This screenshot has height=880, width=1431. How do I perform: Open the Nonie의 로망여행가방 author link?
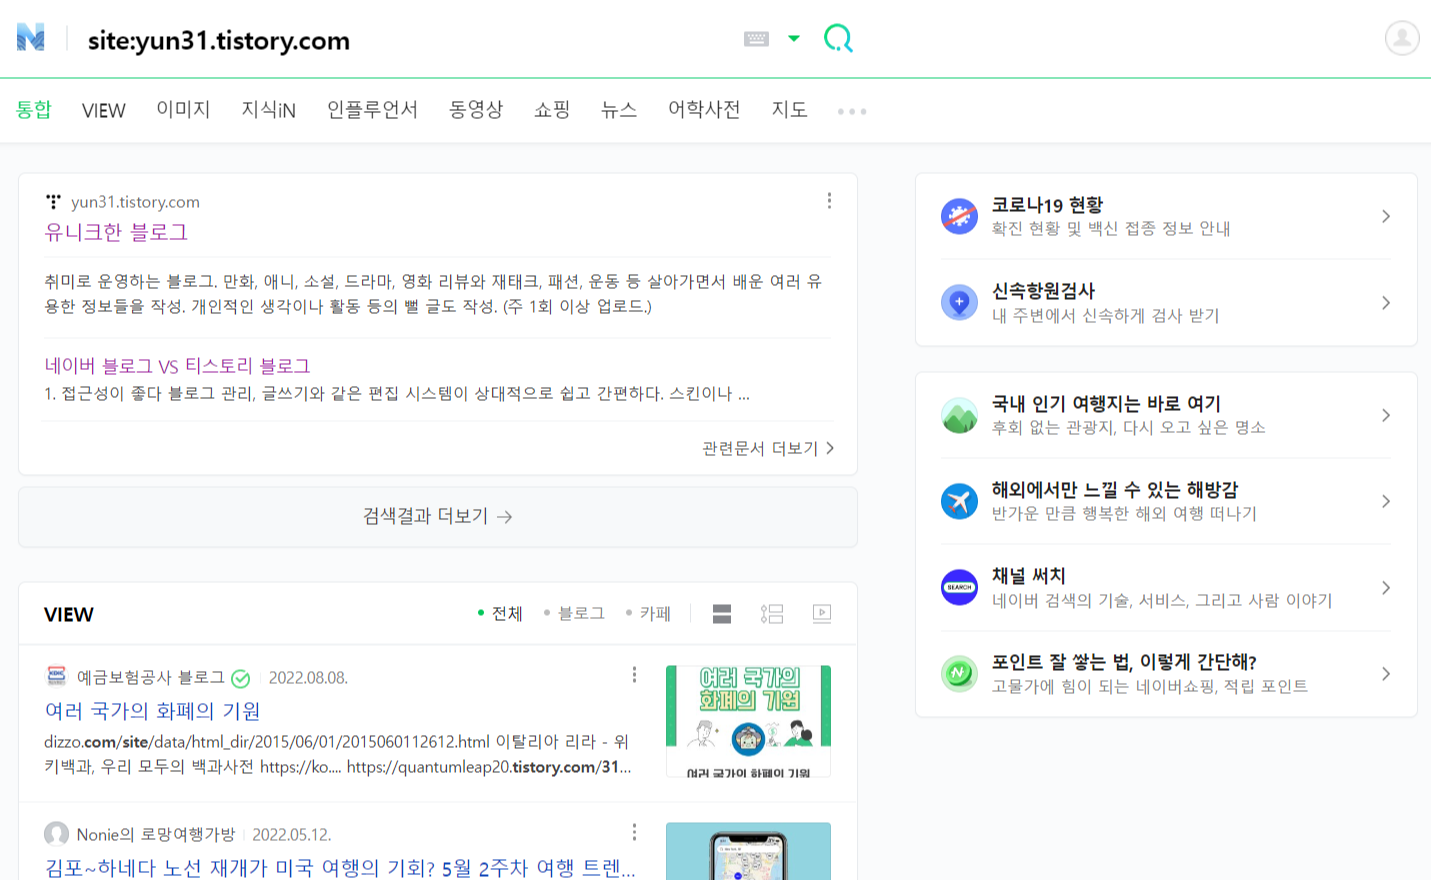[x=156, y=834]
